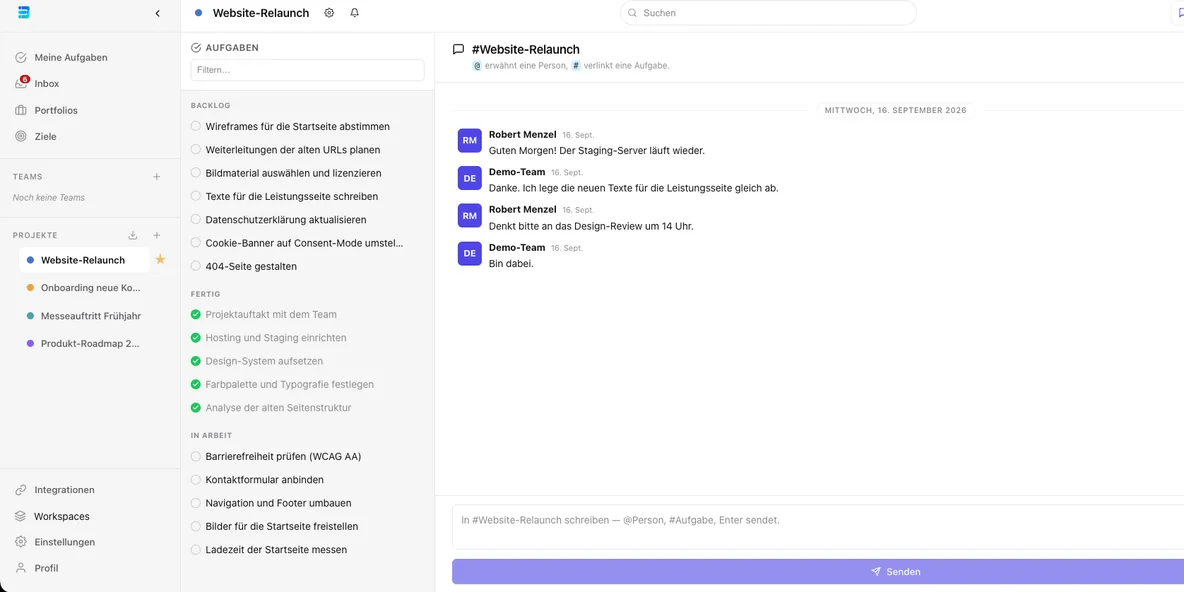Collapse the sidebar with the chevron
1184x592 pixels.
pos(157,13)
